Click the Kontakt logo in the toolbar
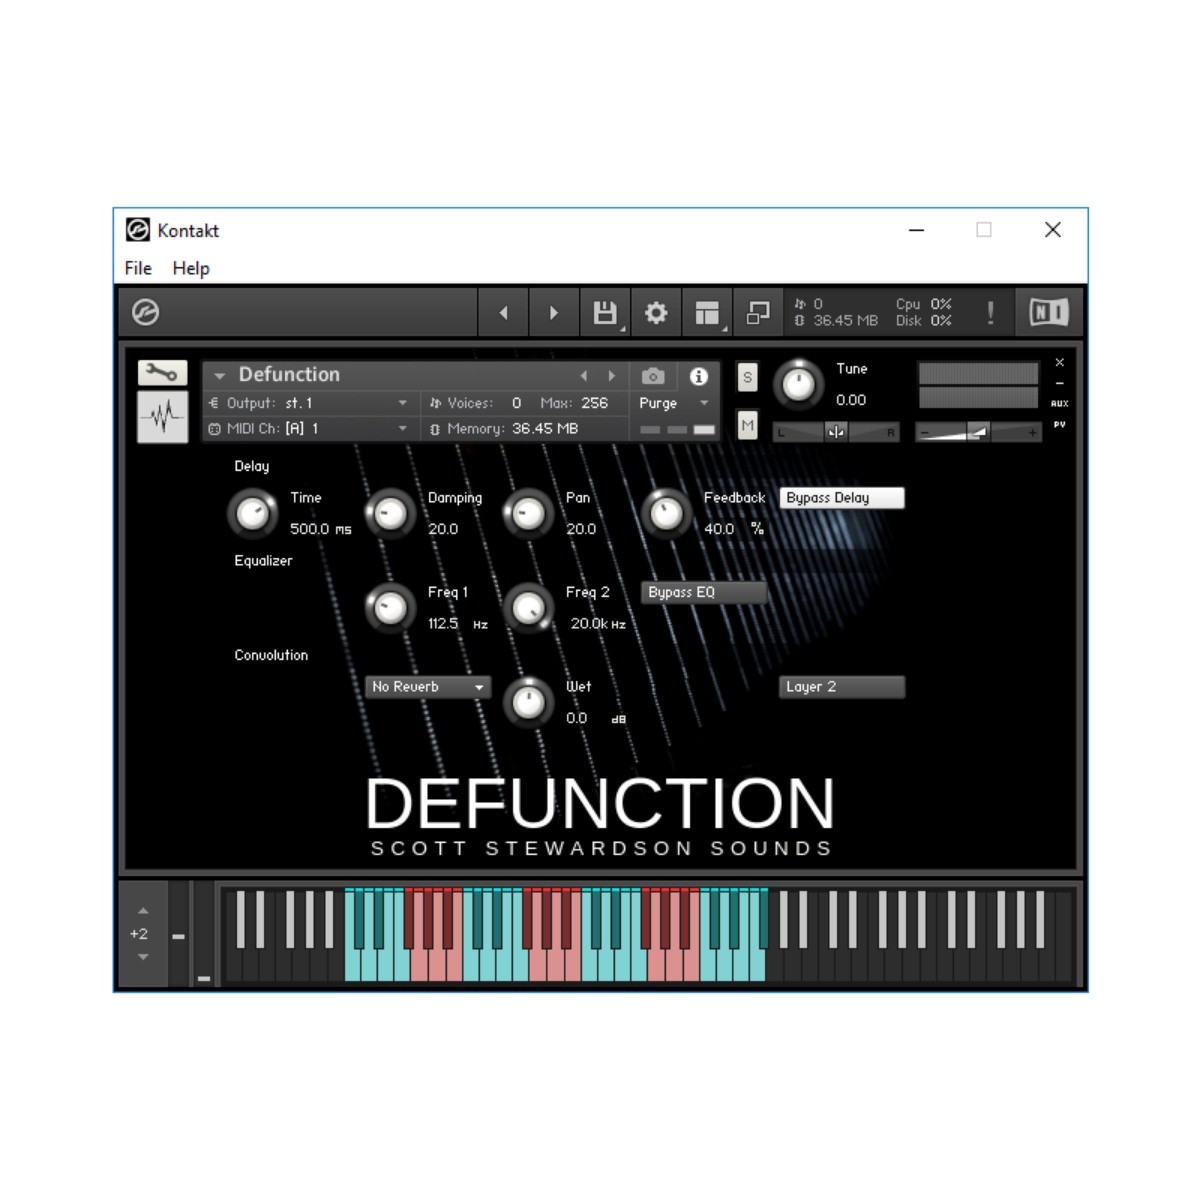1200x1200 pixels. pos(146,312)
